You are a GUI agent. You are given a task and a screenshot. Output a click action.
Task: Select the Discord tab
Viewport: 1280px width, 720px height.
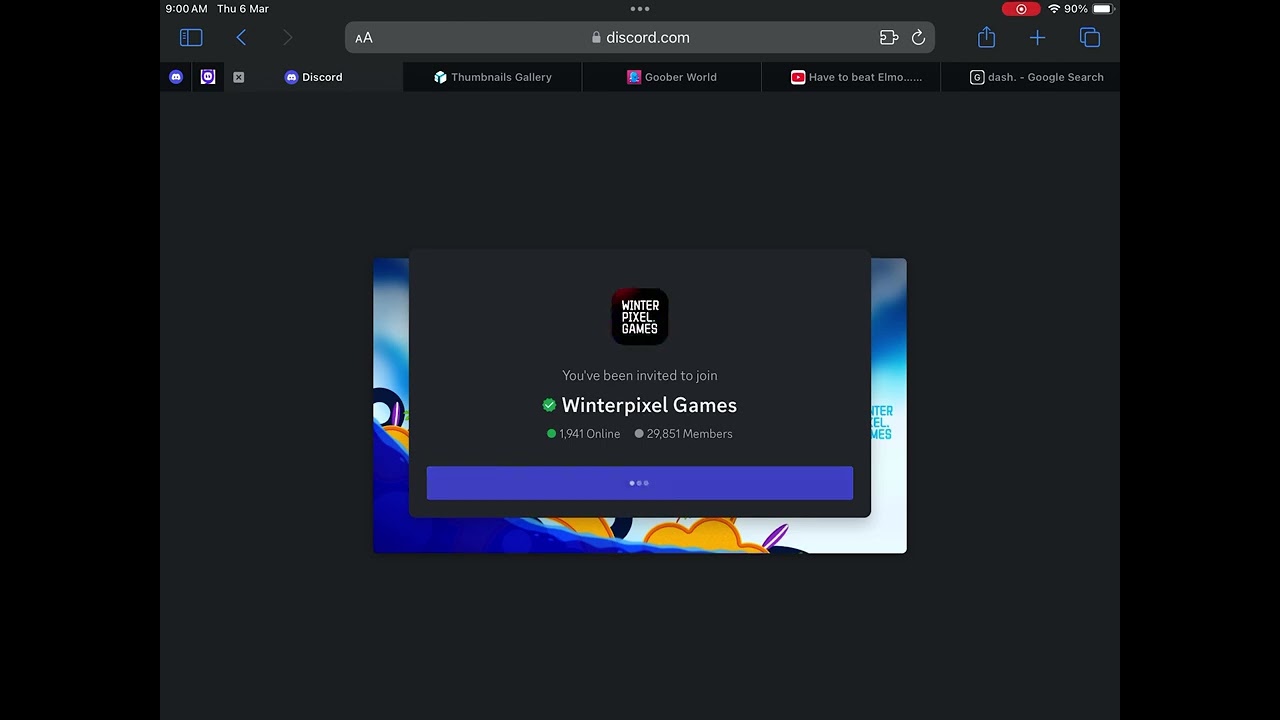pos(313,77)
